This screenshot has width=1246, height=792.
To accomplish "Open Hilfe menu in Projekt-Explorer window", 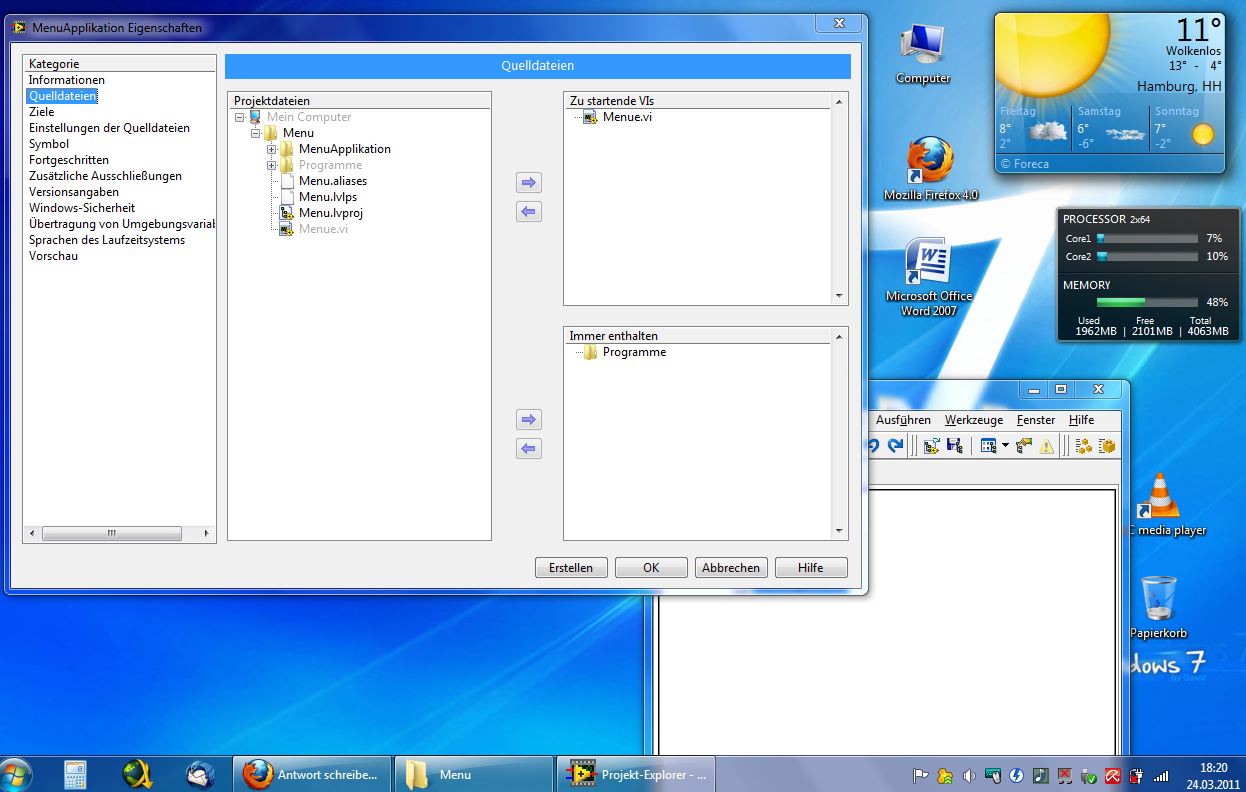I will (1081, 420).
